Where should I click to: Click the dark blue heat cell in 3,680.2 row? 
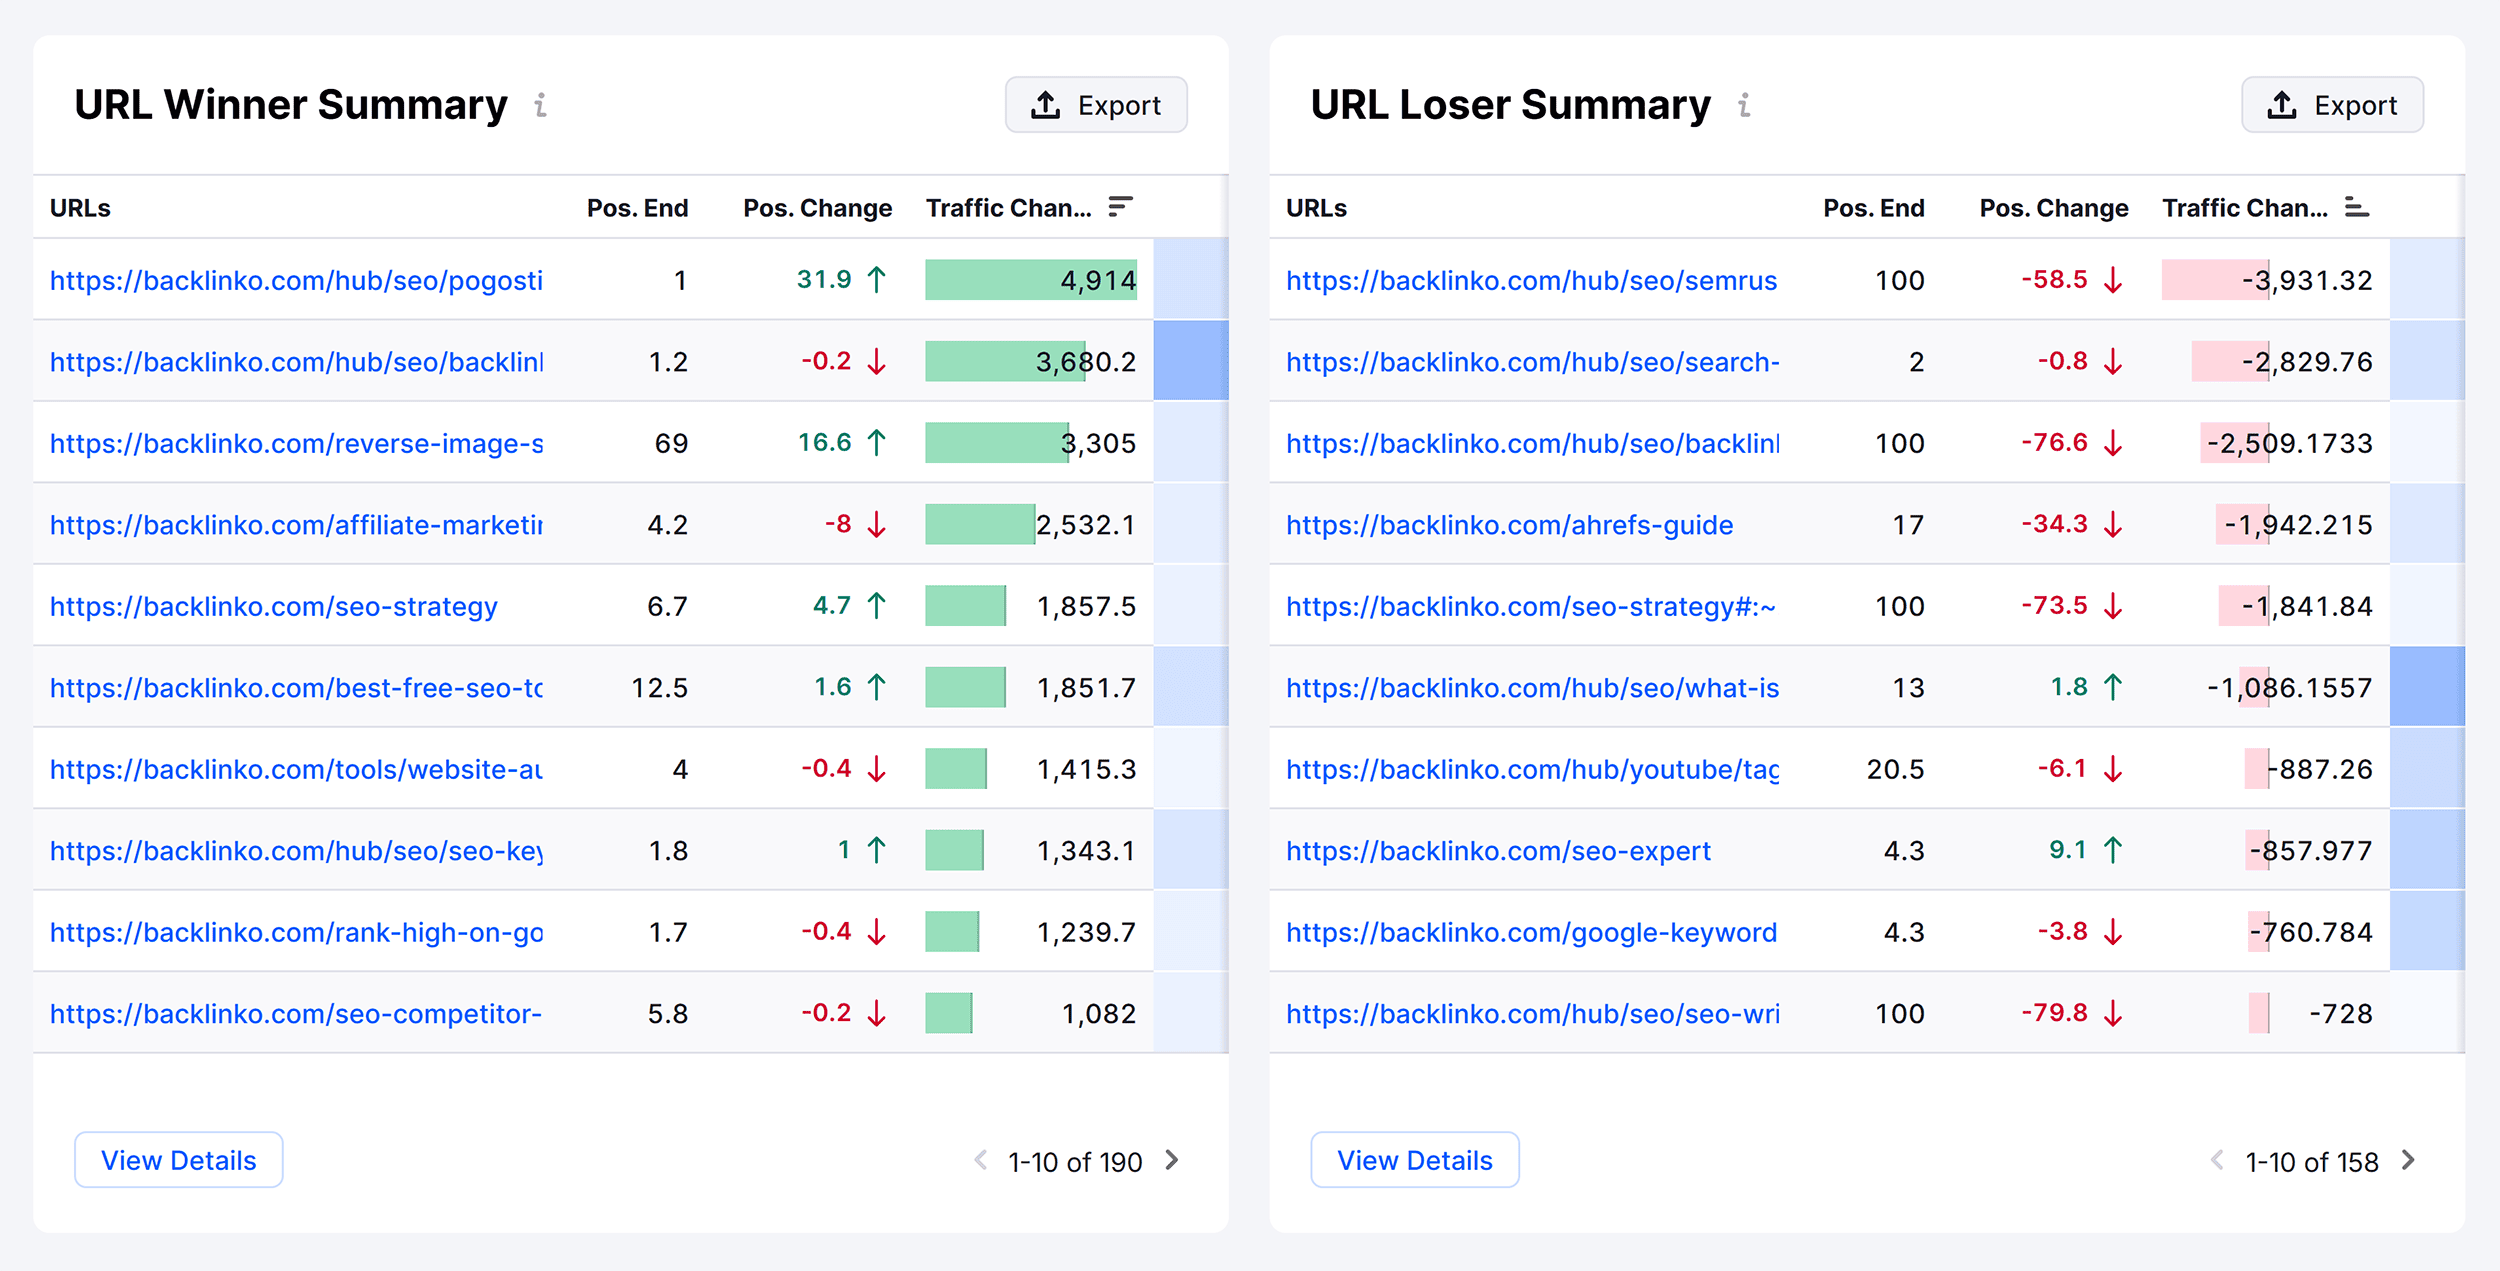coord(1191,361)
